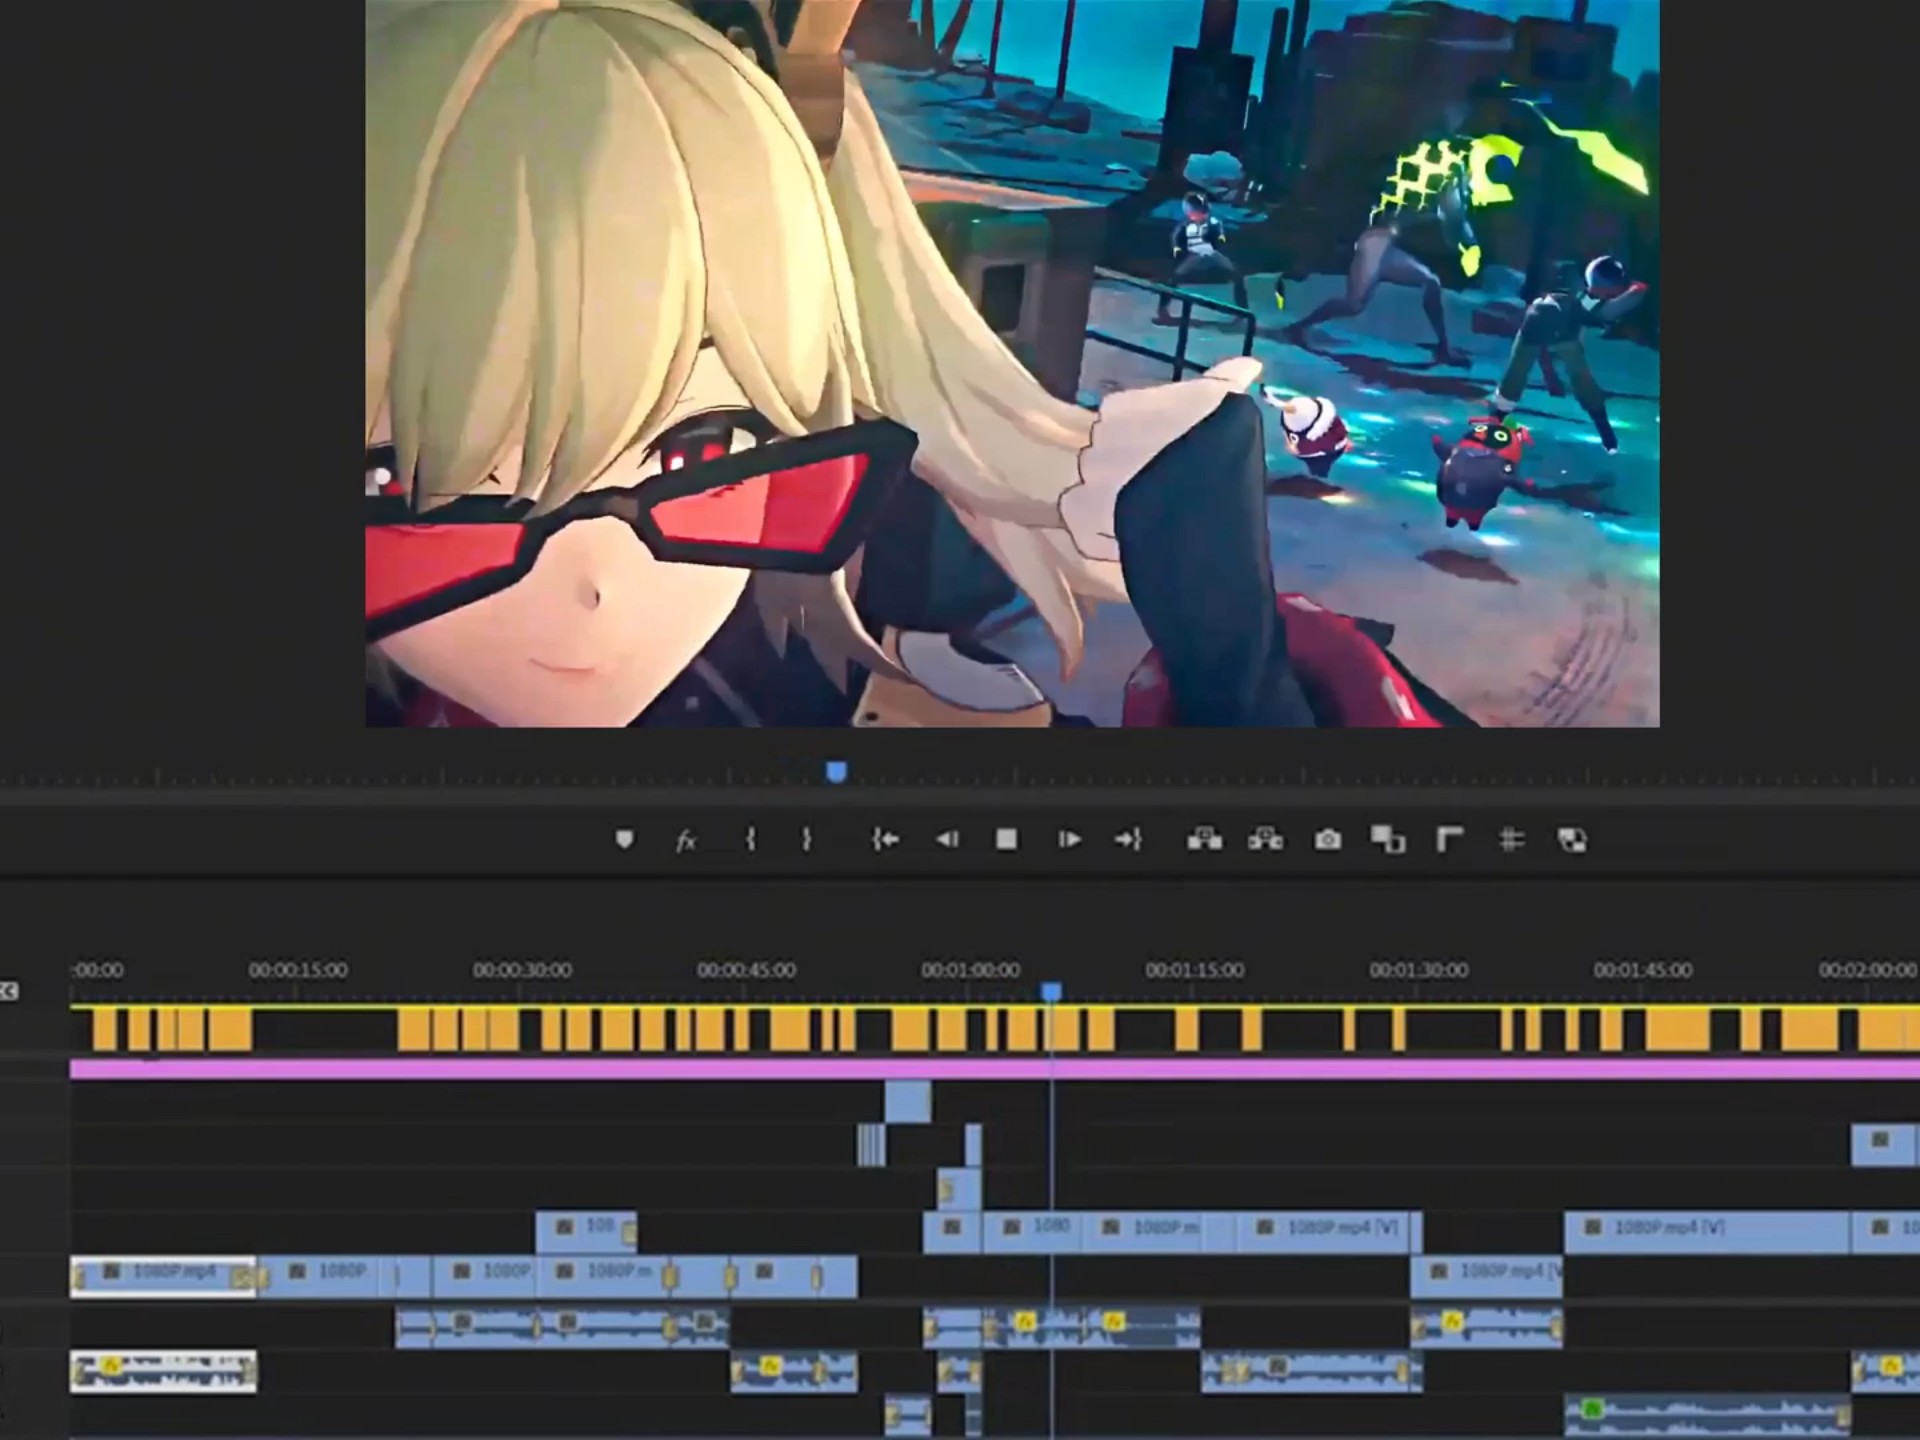Image resolution: width=1920 pixels, height=1440 pixels.
Task: Select the video clip on the topmost track
Action: (907, 1100)
